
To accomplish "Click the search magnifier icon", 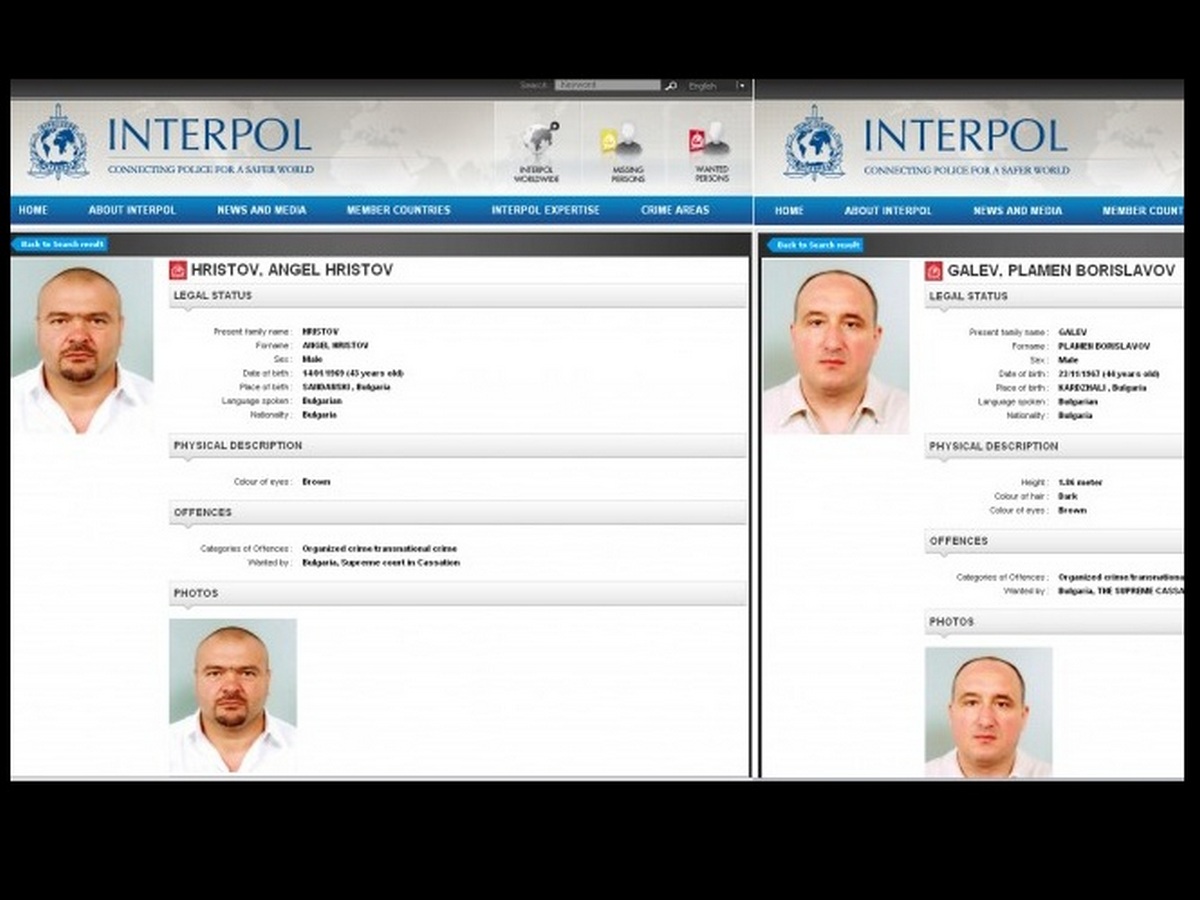I will click(671, 86).
